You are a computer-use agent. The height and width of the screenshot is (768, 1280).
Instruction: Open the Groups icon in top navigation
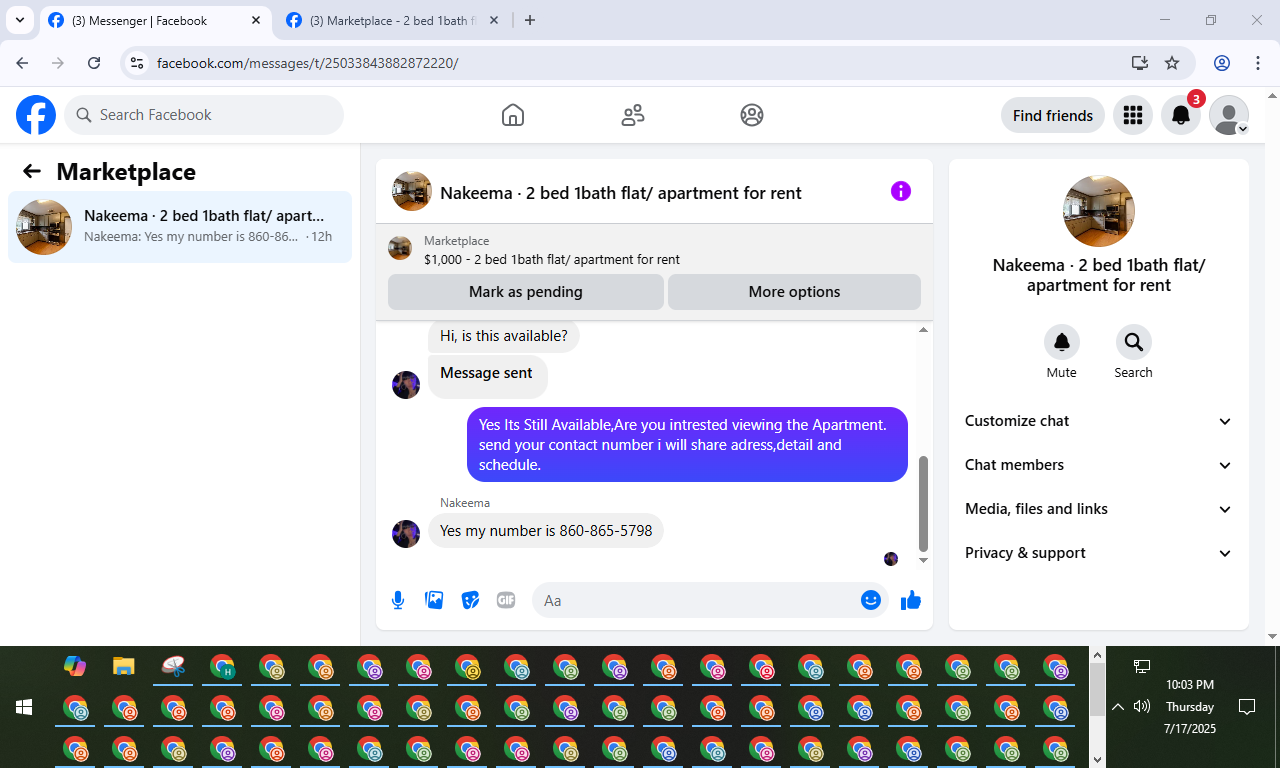click(752, 115)
